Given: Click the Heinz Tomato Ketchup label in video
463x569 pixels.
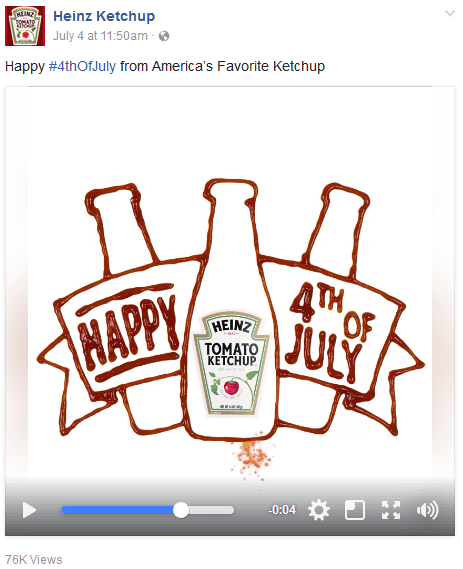Looking at the screenshot, I should tap(231, 363).
